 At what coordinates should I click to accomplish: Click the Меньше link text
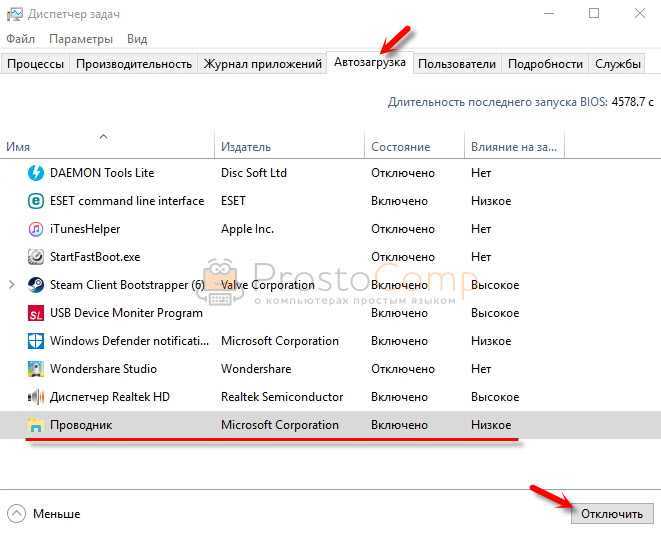pos(56,514)
